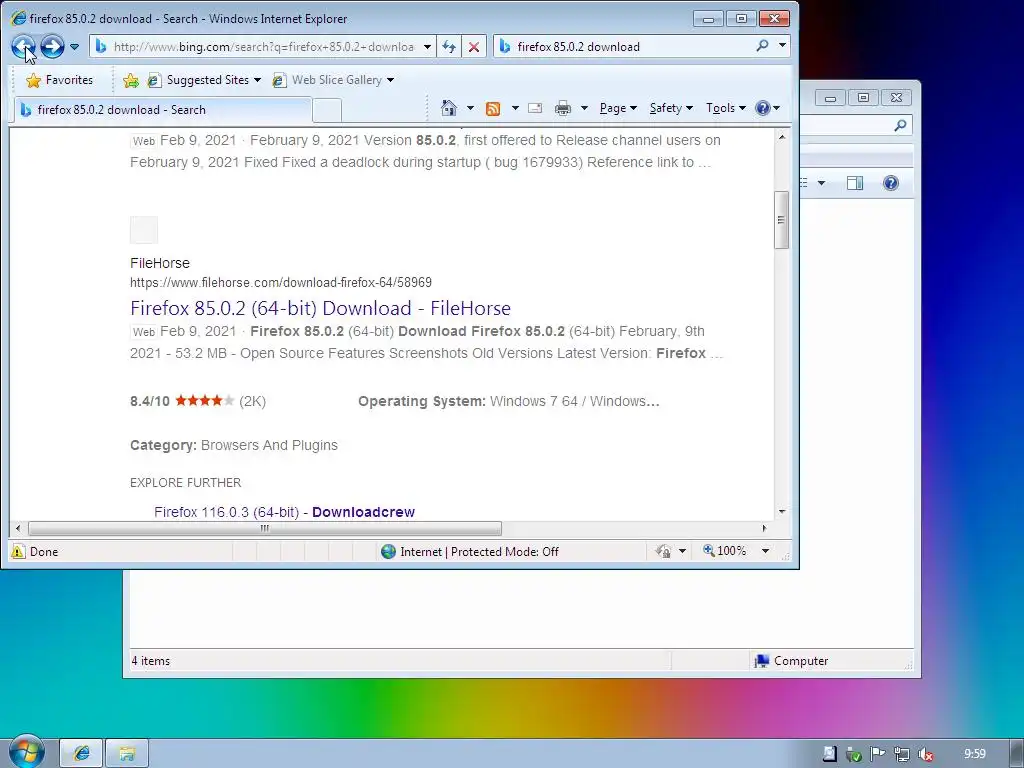Image resolution: width=1024 pixels, height=768 pixels.
Task: Toggle preview pane in Explorer window
Action: click(x=855, y=183)
